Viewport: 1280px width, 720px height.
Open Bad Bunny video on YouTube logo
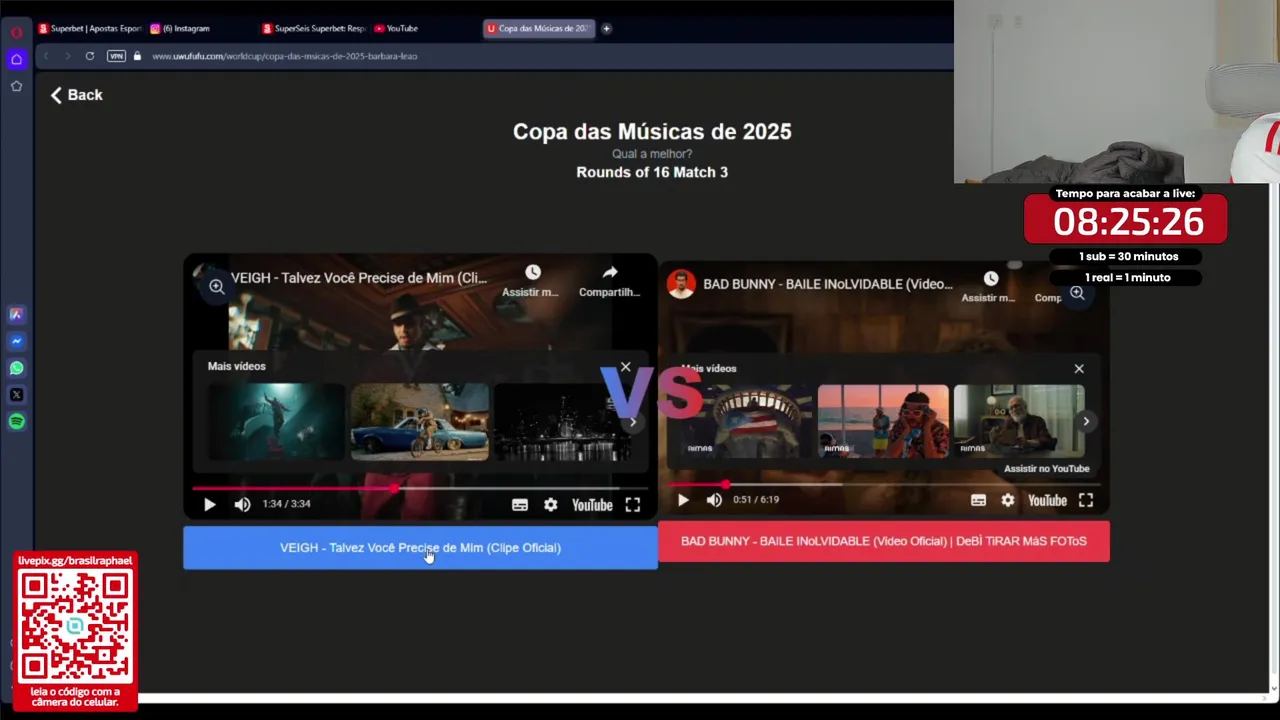click(1047, 500)
